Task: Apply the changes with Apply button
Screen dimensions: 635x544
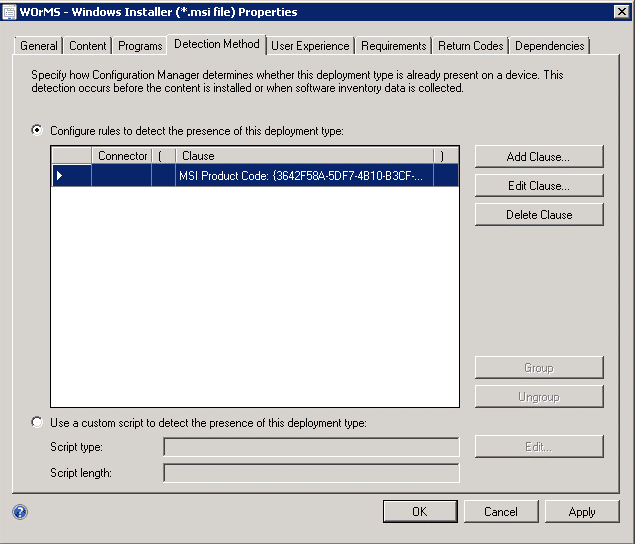Action: click(x=582, y=512)
